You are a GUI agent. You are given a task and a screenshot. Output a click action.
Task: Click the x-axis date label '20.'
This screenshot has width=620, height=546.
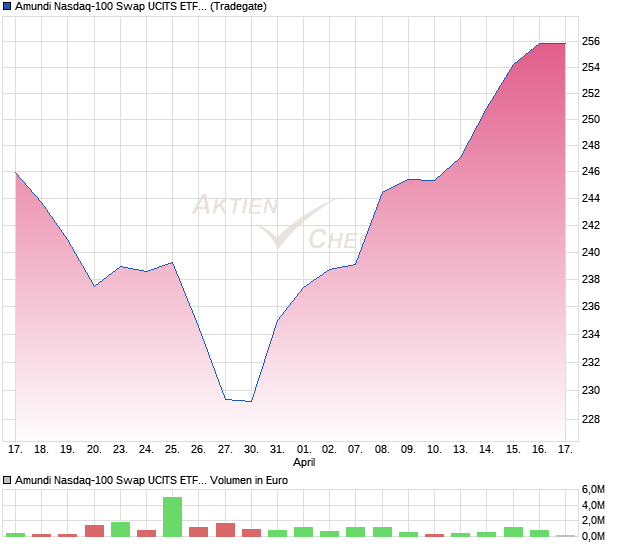coord(94,450)
